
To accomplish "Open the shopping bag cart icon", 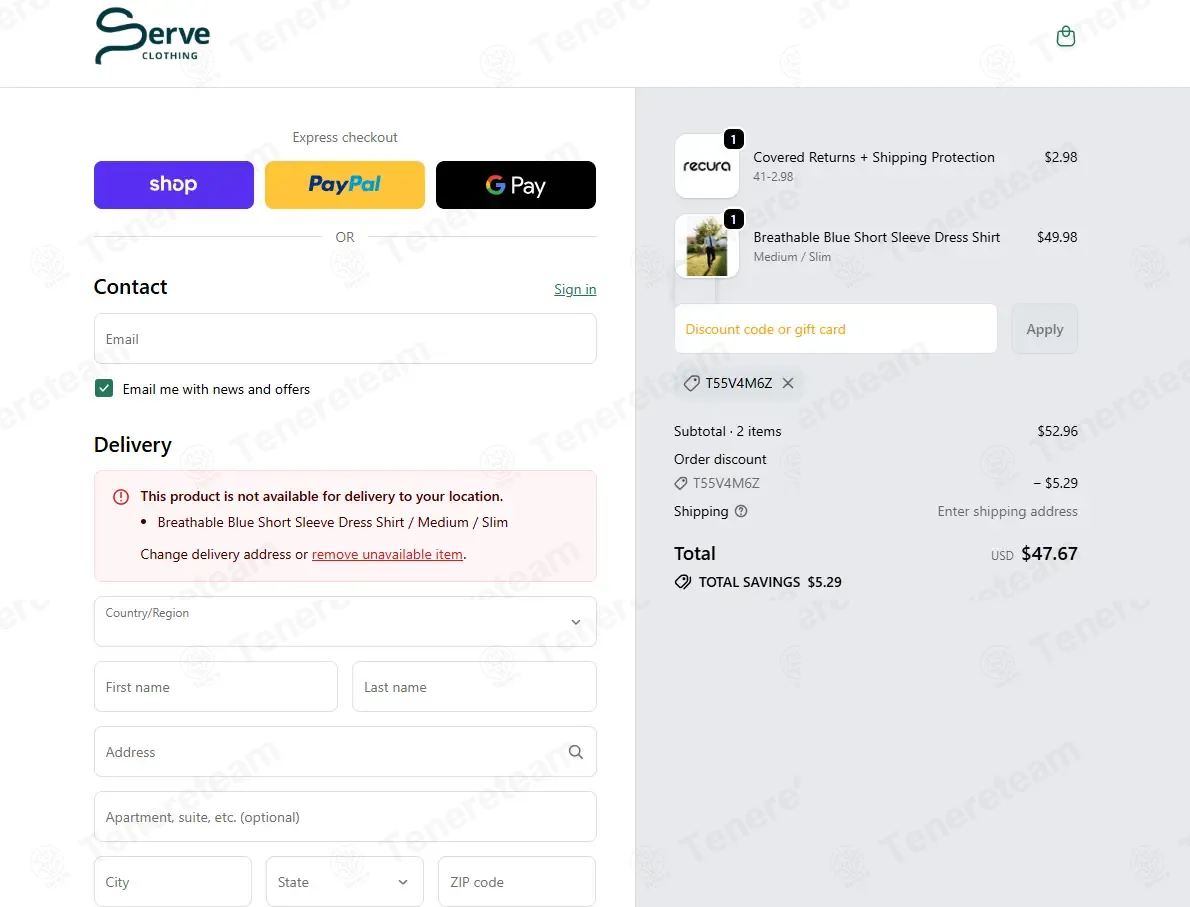I will point(1066,36).
